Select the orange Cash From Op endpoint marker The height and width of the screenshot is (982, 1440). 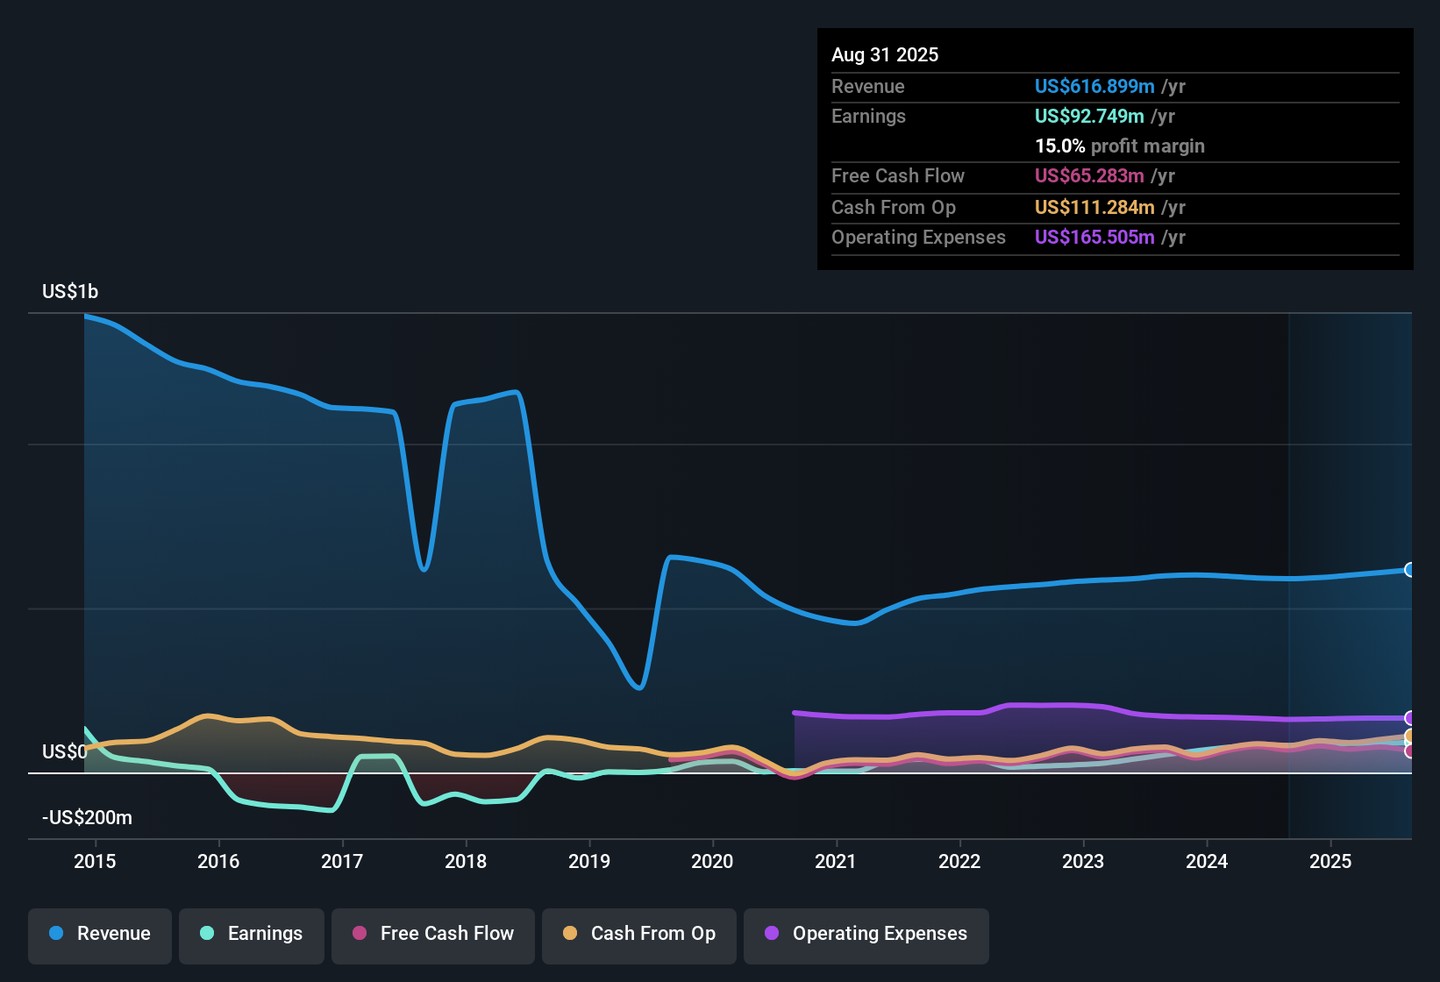[1410, 736]
